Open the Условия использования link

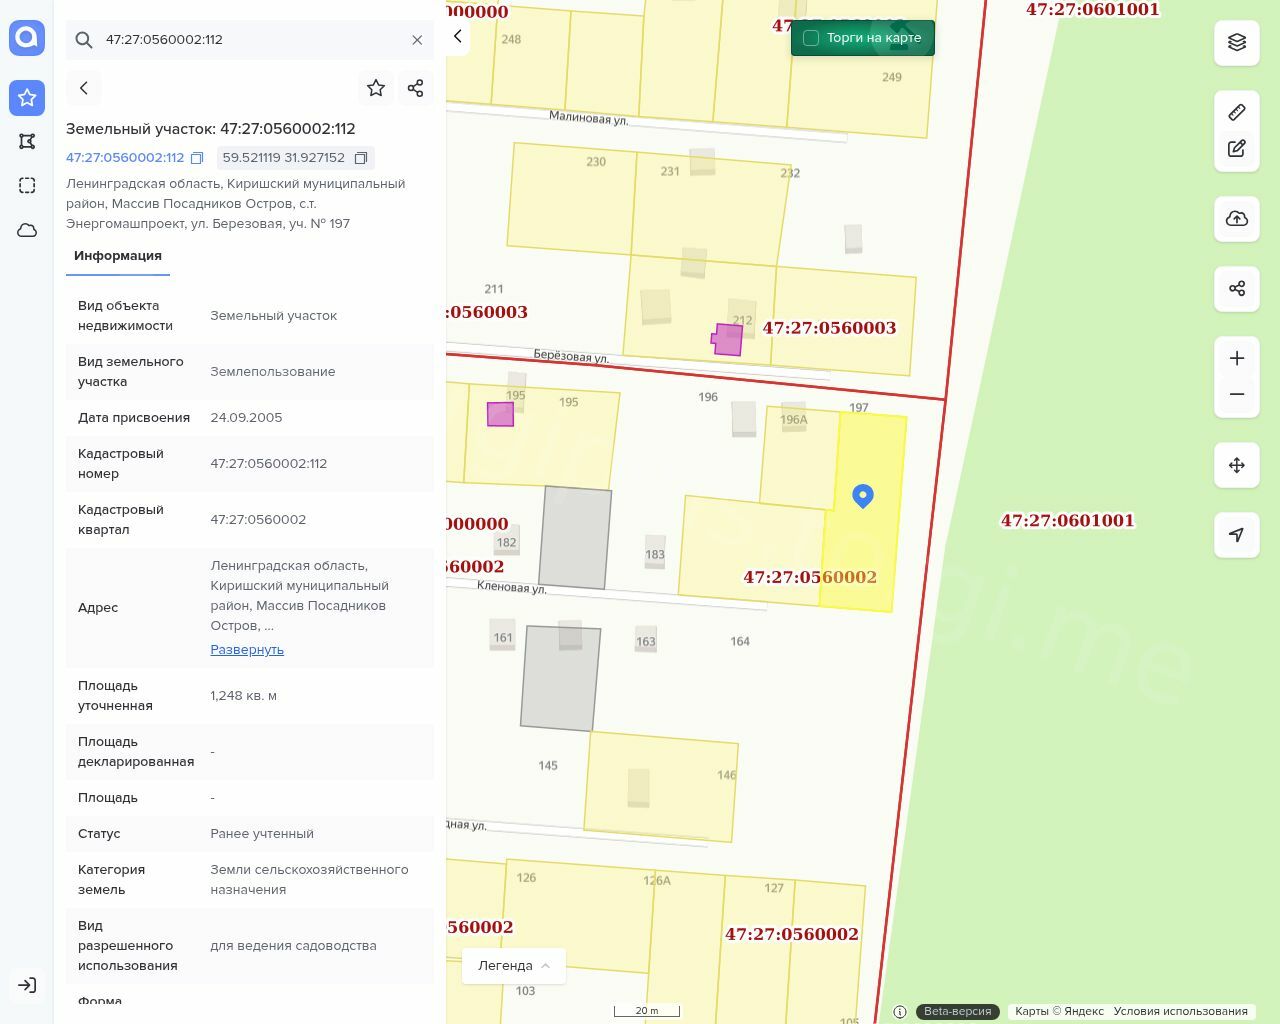[1180, 1011]
